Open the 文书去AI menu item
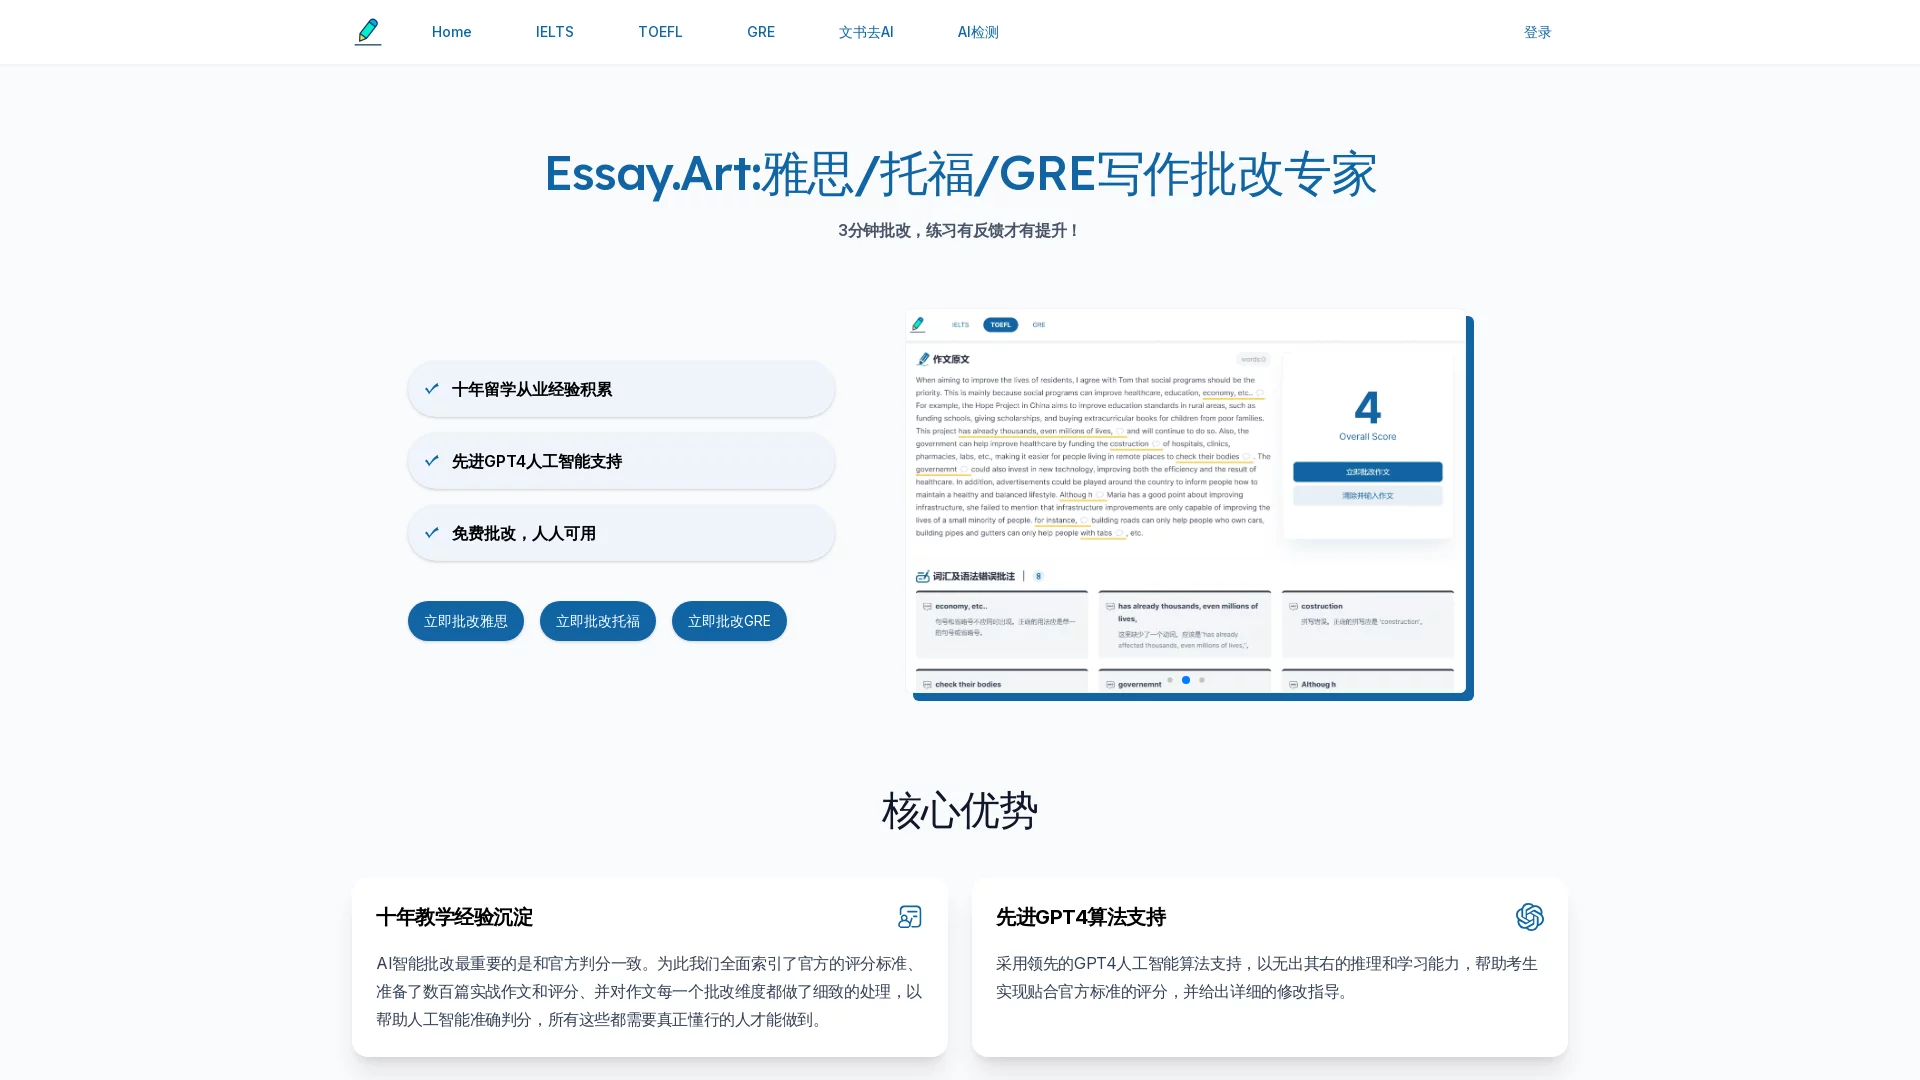This screenshot has height=1080, width=1920. [x=866, y=32]
